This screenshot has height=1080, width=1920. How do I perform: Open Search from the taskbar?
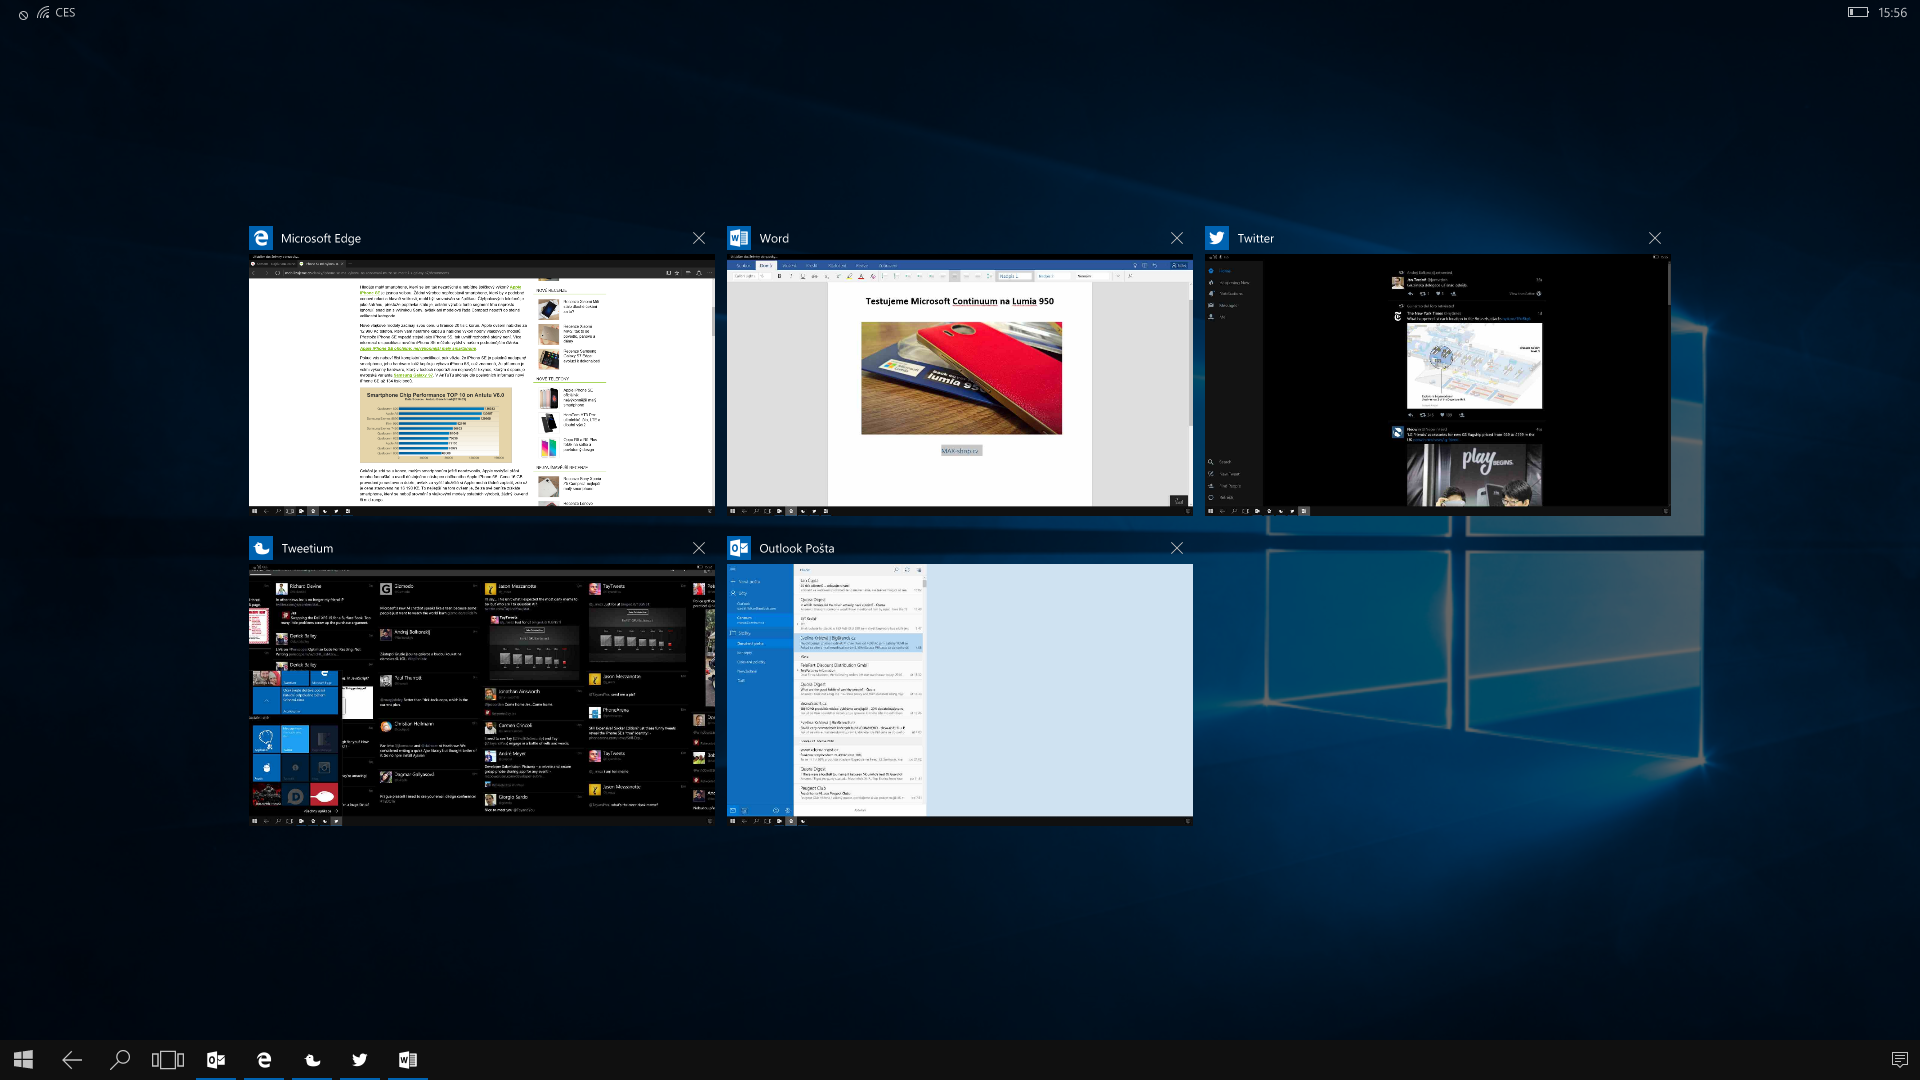[x=120, y=1059]
